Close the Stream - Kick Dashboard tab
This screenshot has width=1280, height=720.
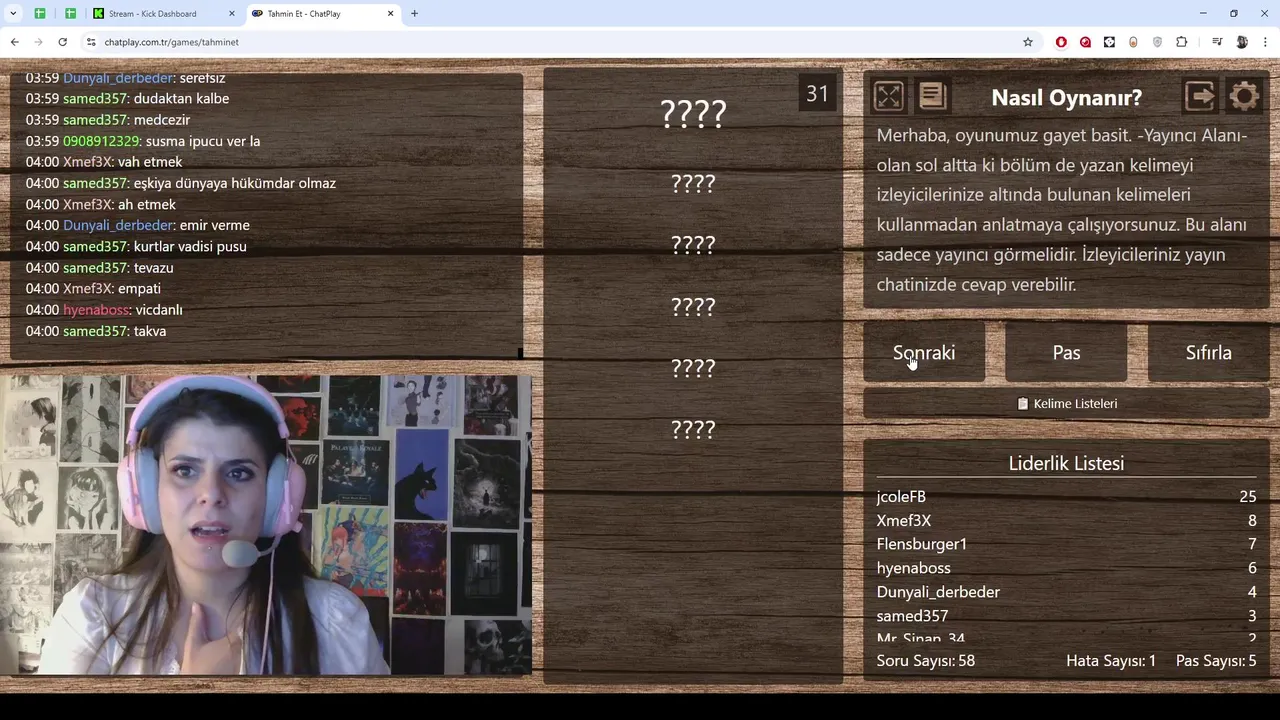tap(231, 13)
